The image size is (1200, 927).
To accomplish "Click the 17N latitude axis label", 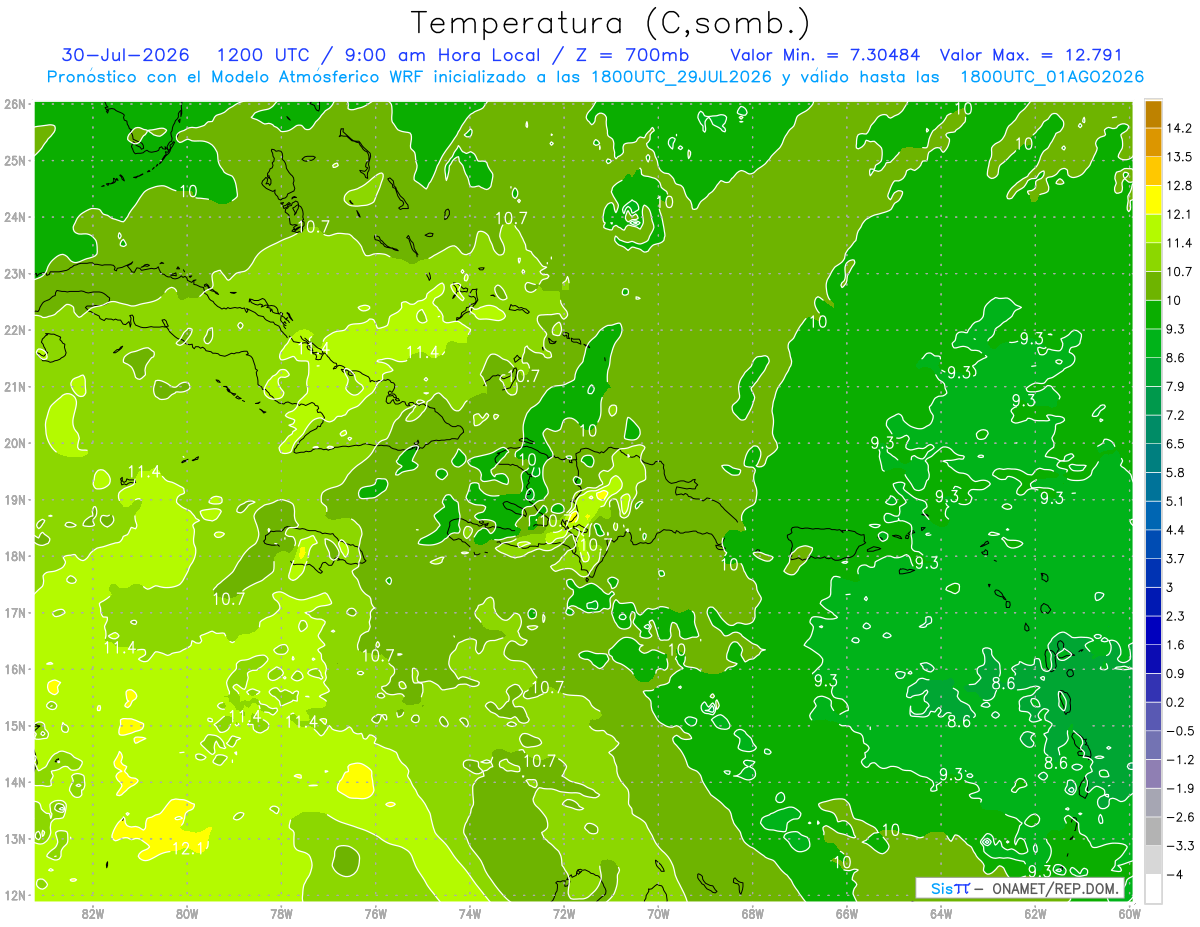I will [x=15, y=613].
